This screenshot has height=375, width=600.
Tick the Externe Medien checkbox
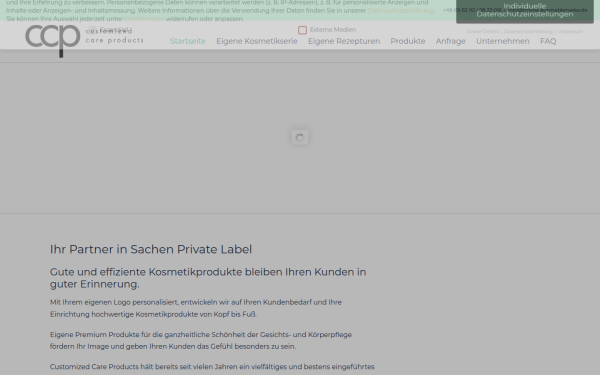point(302,30)
